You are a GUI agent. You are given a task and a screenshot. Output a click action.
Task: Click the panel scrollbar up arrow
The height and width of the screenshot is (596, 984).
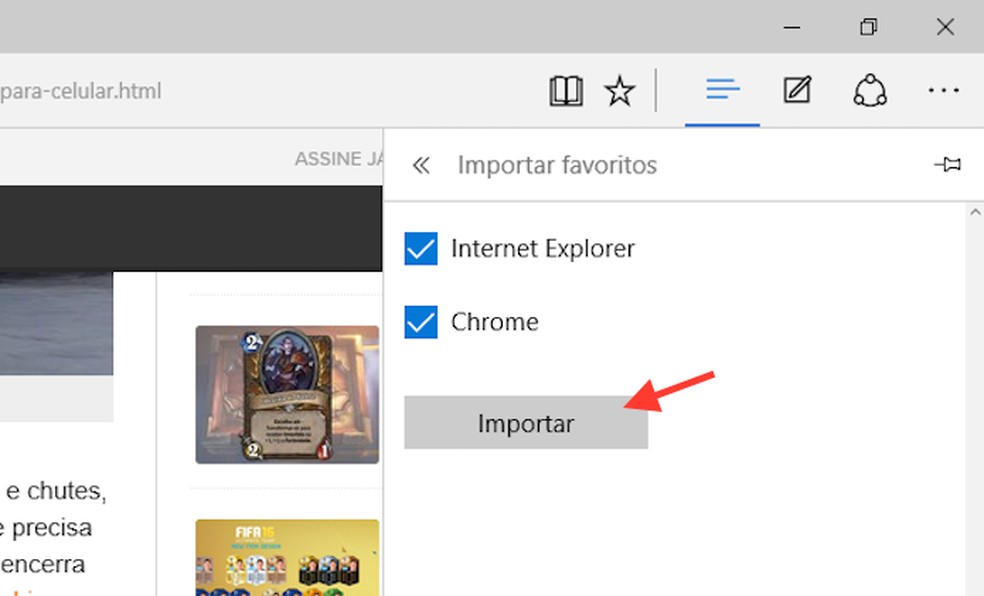coord(975,211)
